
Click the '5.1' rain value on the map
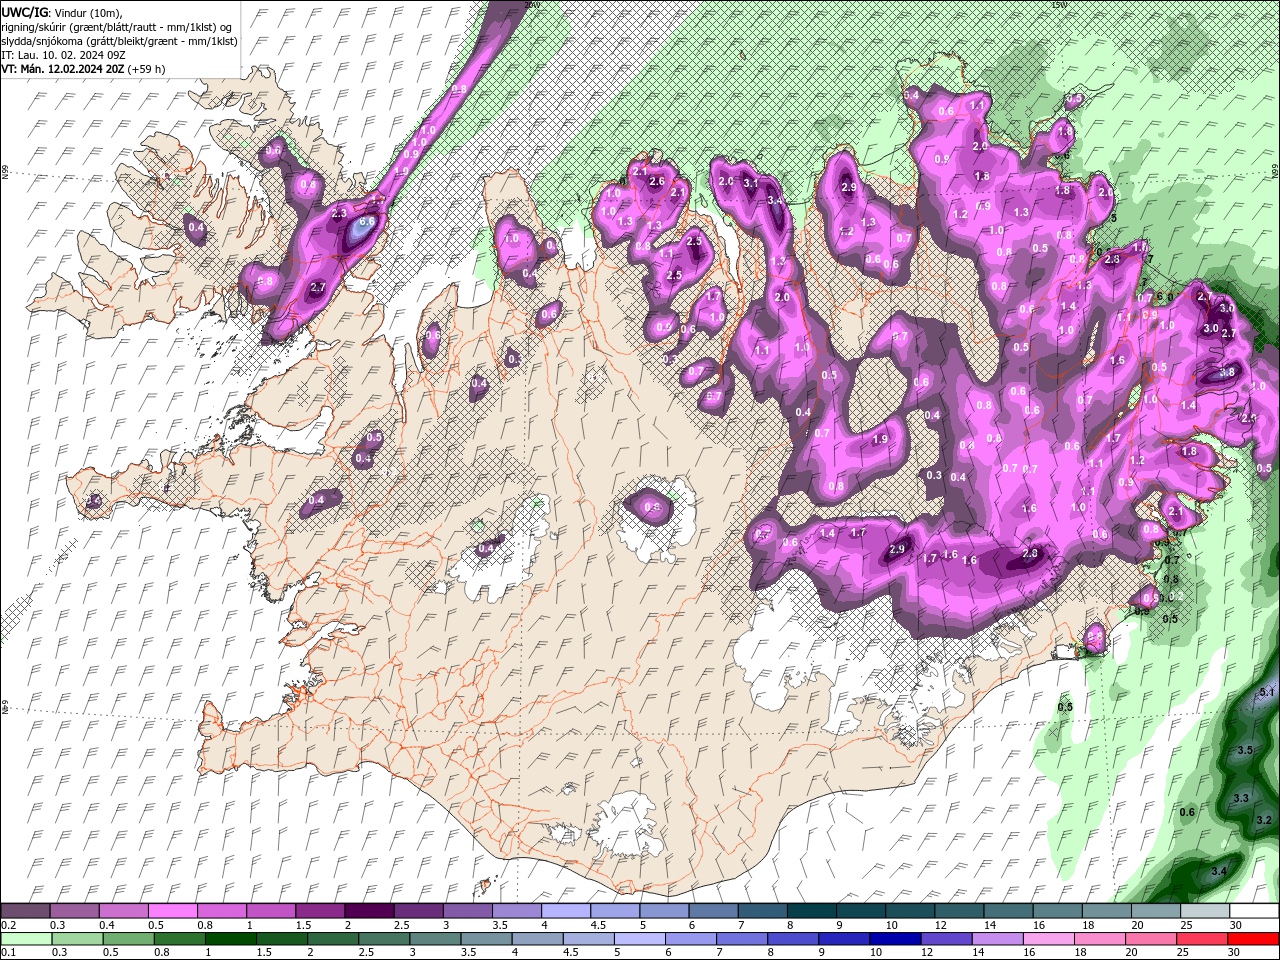(x=1267, y=692)
